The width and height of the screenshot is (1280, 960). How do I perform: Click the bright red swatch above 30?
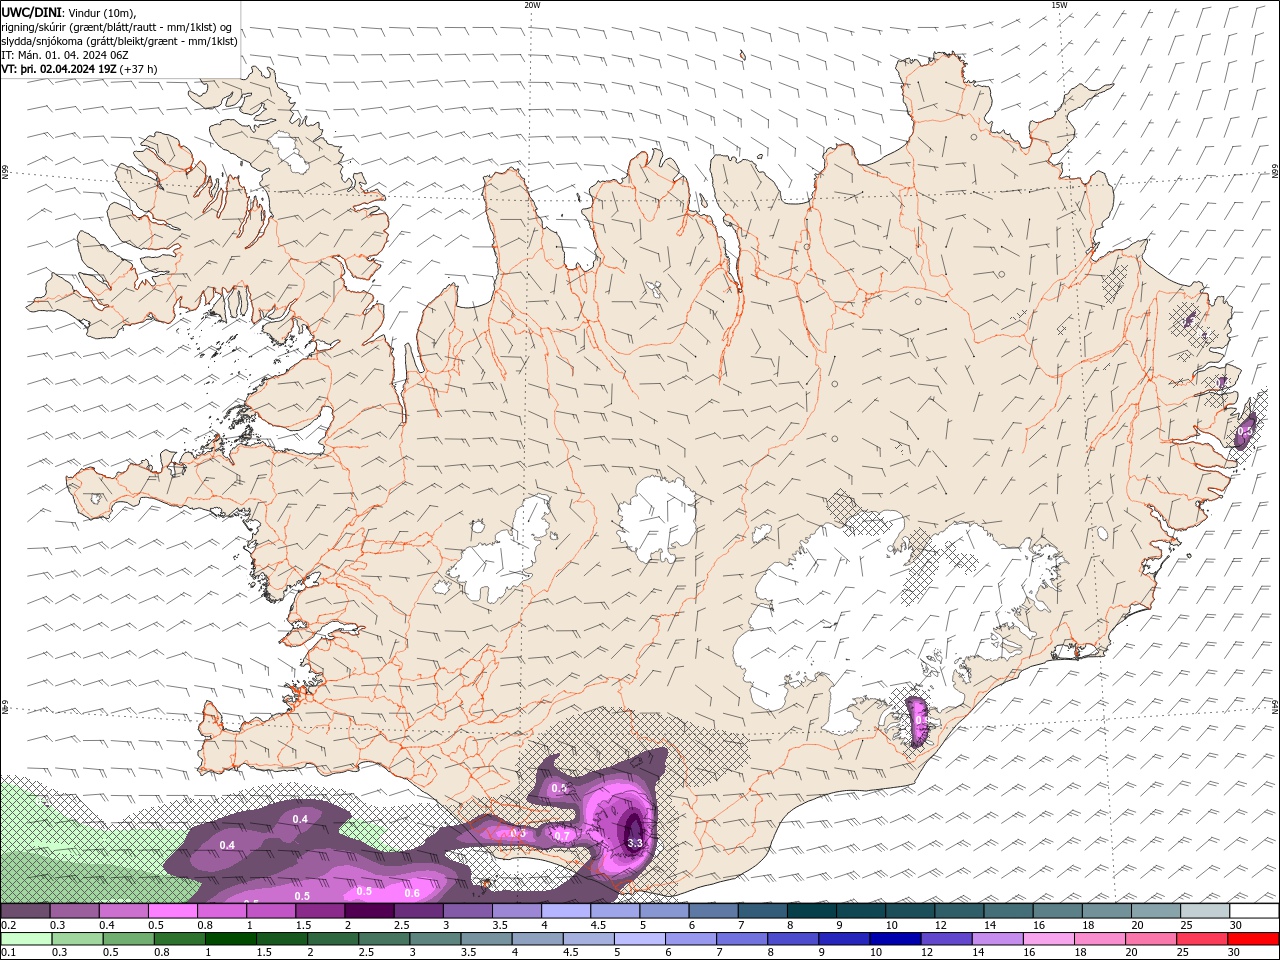(x=1253, y=939)
